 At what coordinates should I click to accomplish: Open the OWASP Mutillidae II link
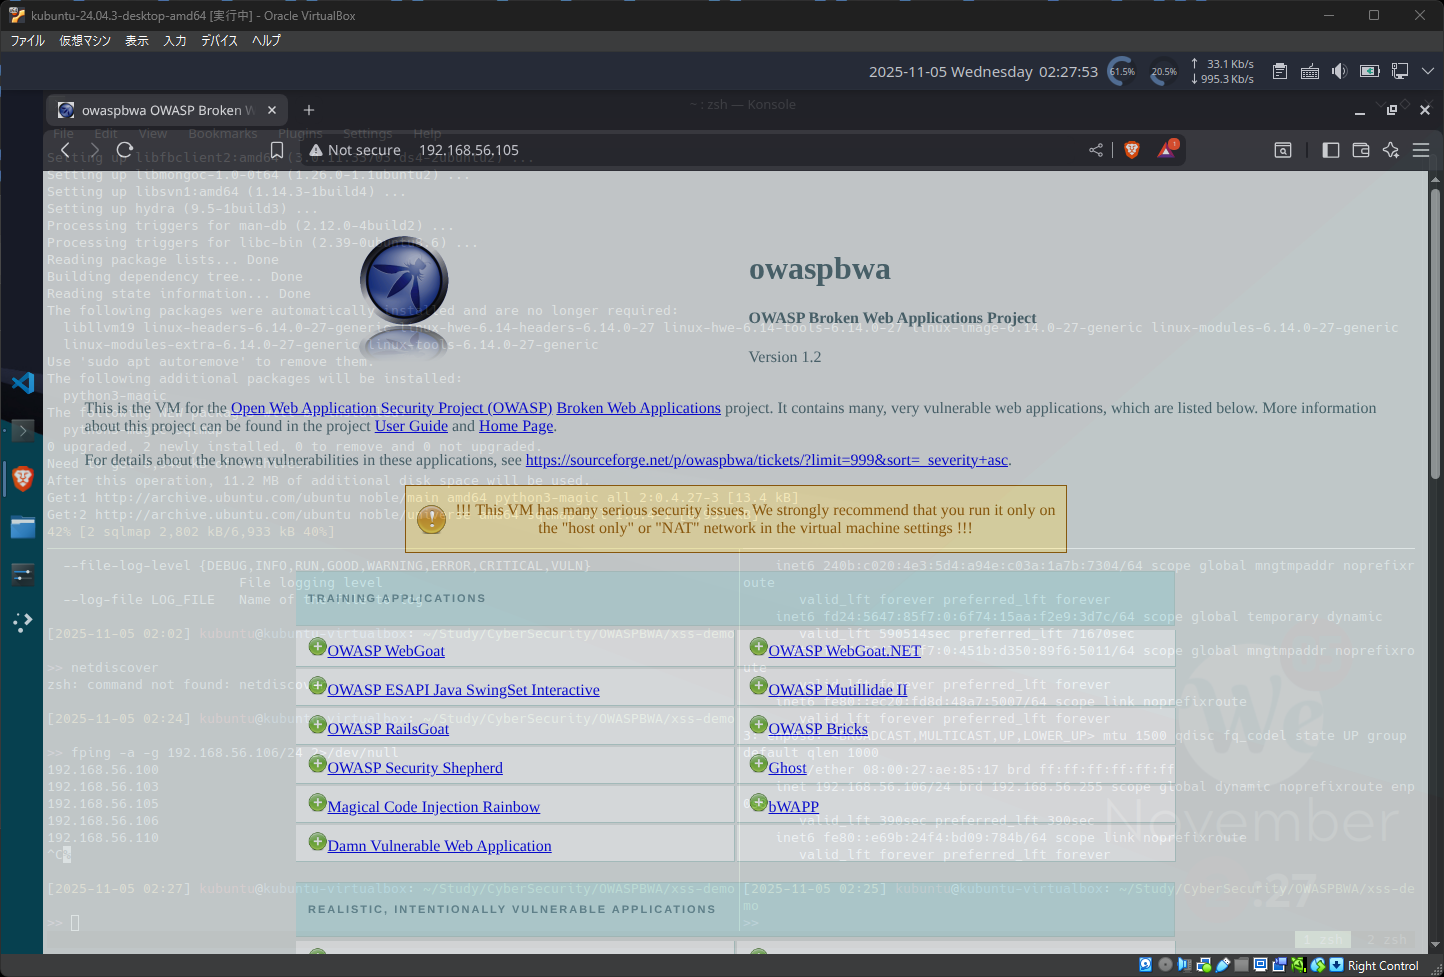point(838,690)
